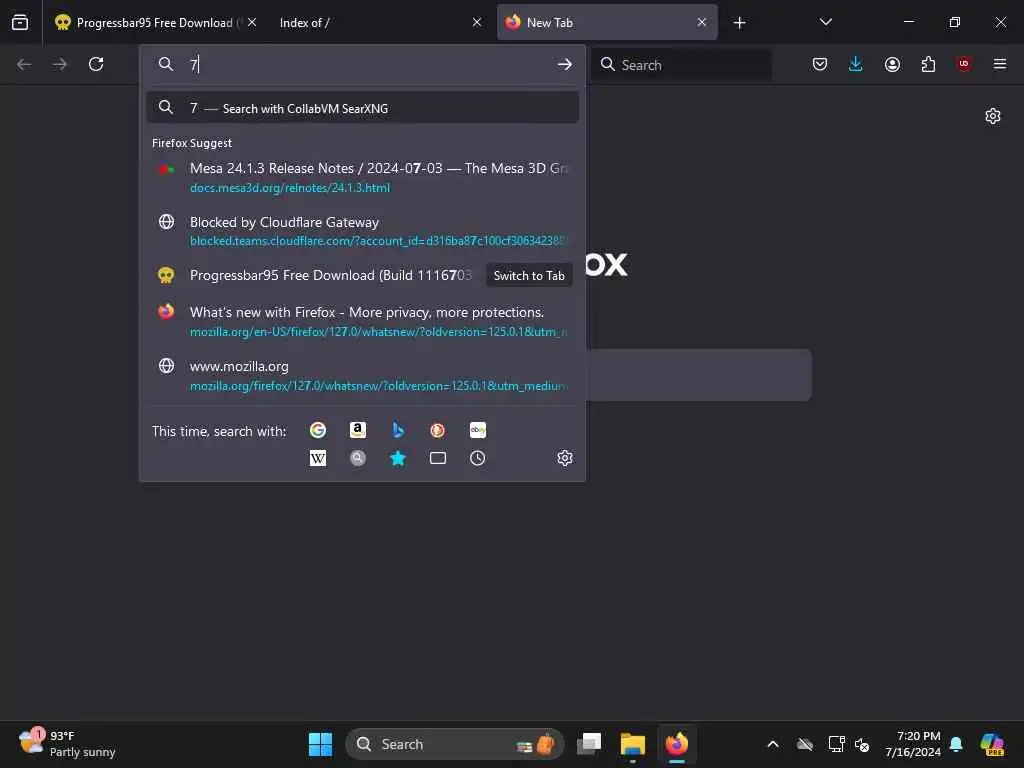Click the taskbar Search box
This screenshot has height=768, width=1024.
tap(454, 744)
